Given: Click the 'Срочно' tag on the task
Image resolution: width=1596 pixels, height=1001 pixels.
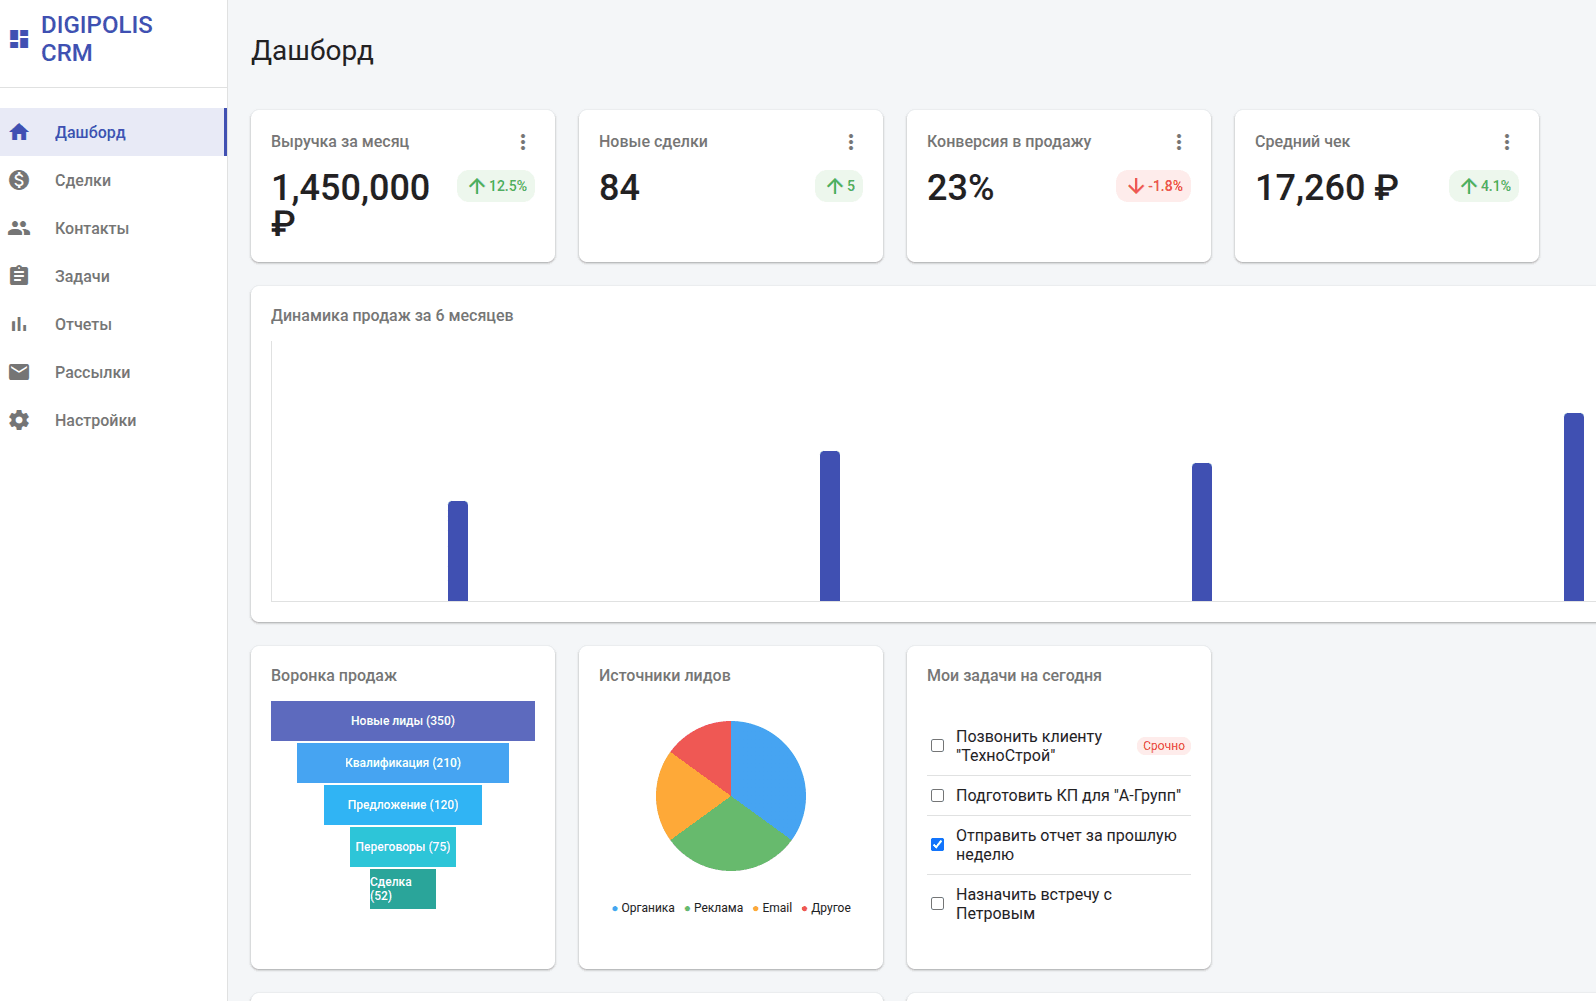Looking at the screenshot, I should [x=1163, y=746].
